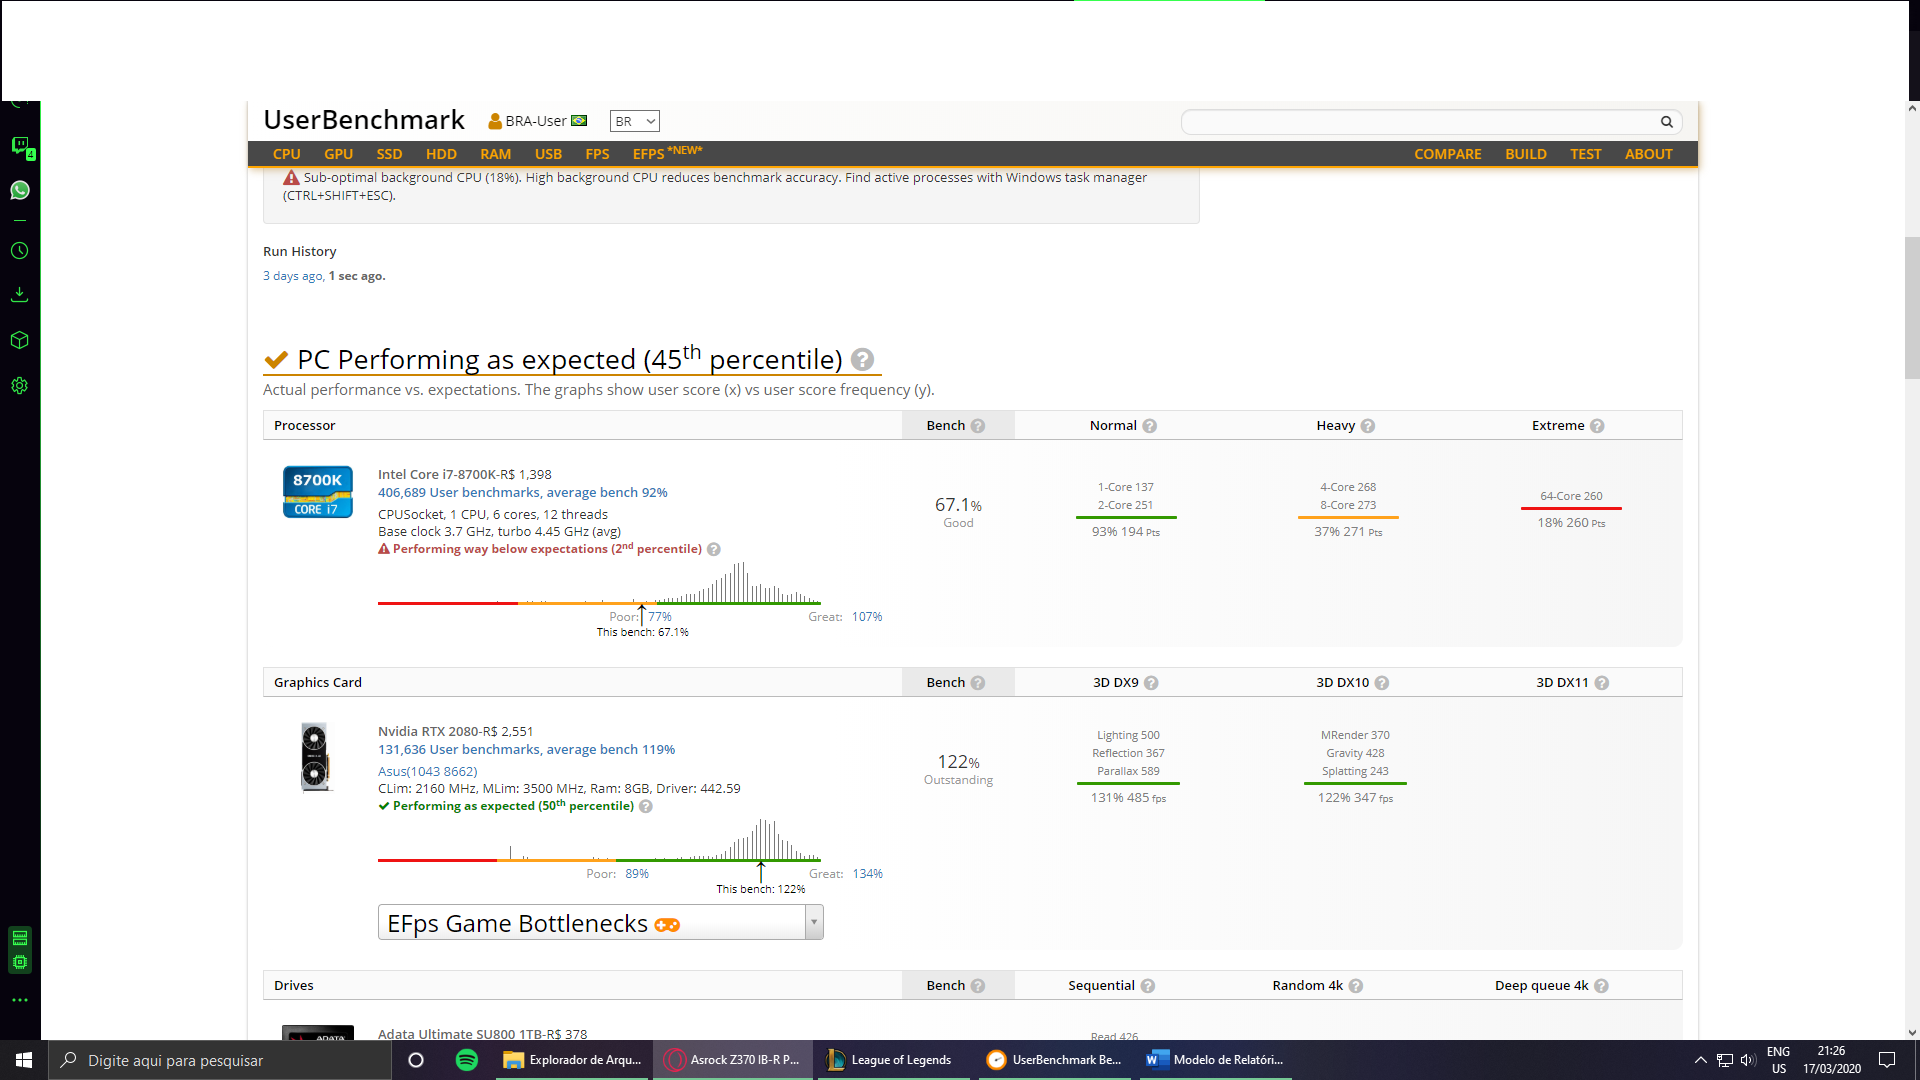The width and height of the screenshot is (1920, 1080).
Task: Click TEST in the navigation bar
Action: point(1585,154)
